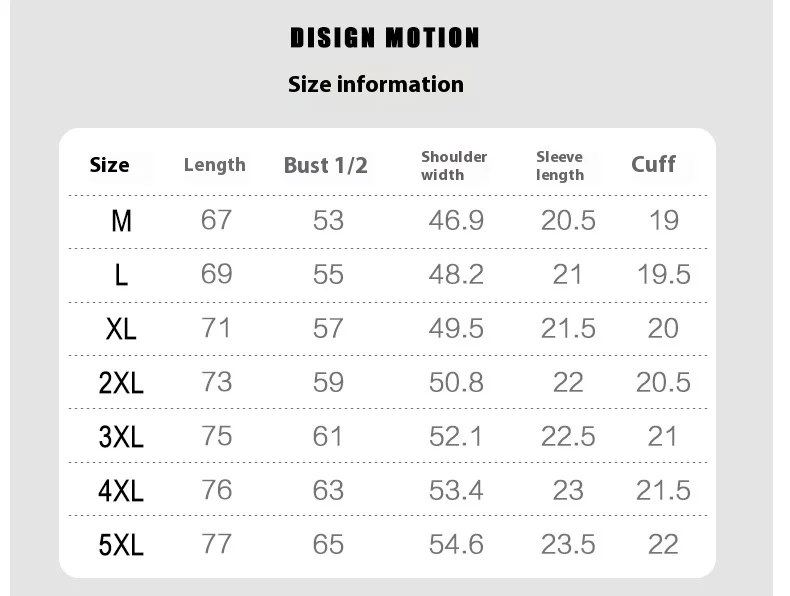
Task: Click the 4XL size row label
Action: pos(121,491)
